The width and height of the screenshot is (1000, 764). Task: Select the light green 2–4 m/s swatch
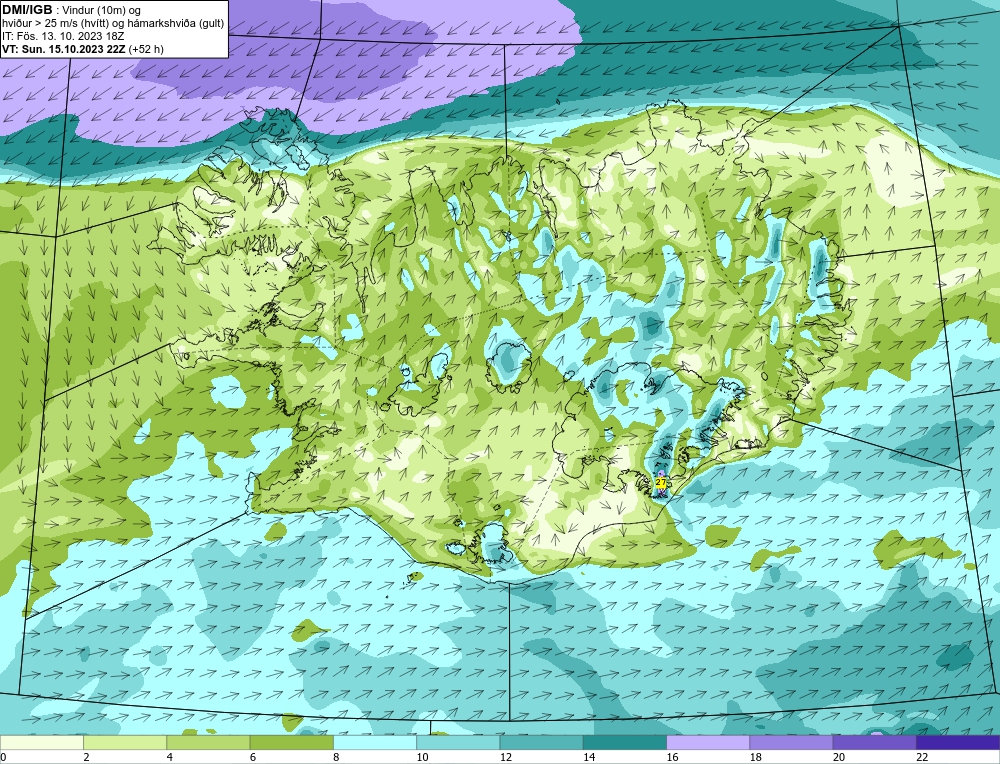(125, 742)
